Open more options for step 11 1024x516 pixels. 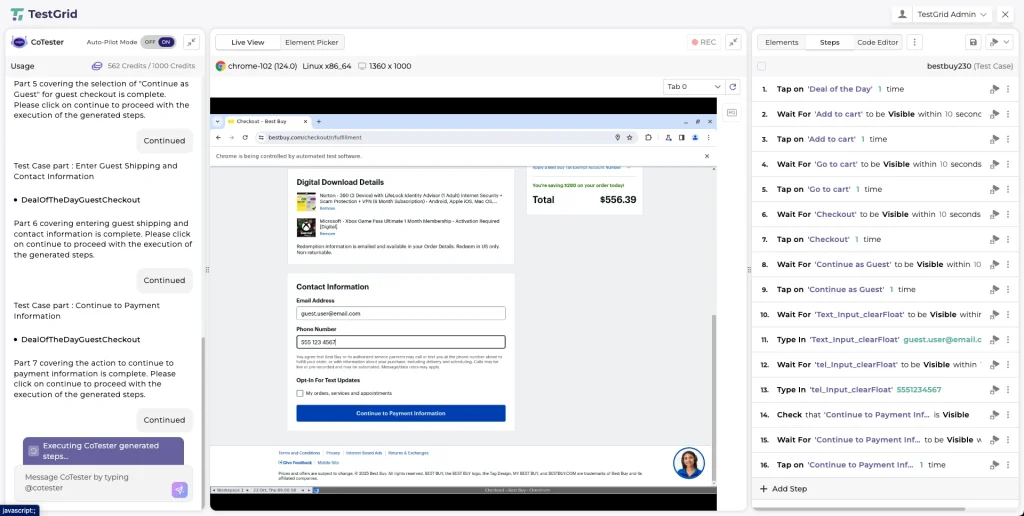[1008, 340]
